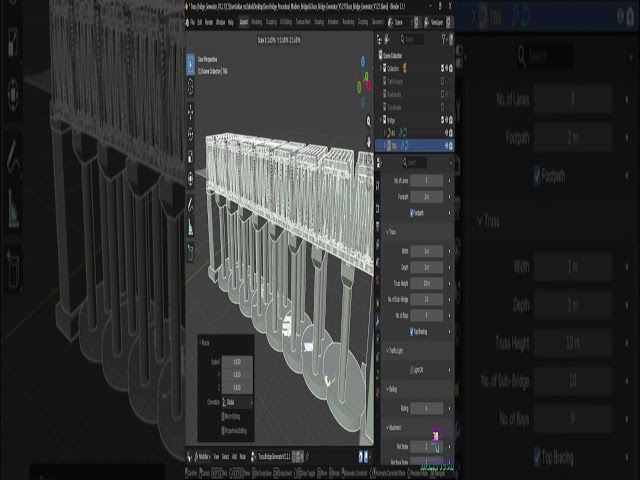
Task: Click the viewport zoom magnifier icon
Action: pyautogui.click(x=369, y=121)
